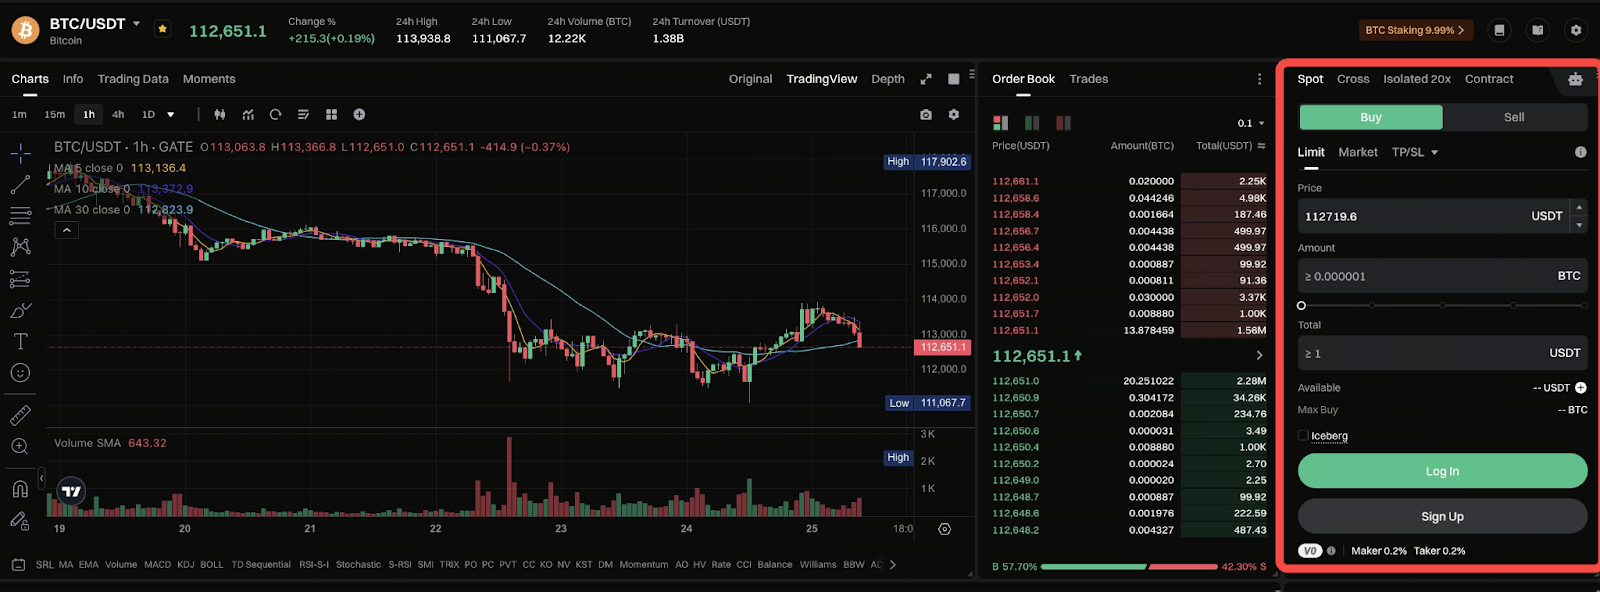The width and height of the screenshot is (1600, 592).
Task: Open the BTC/USDT pair selector dropdown
Action: point(136,24)
